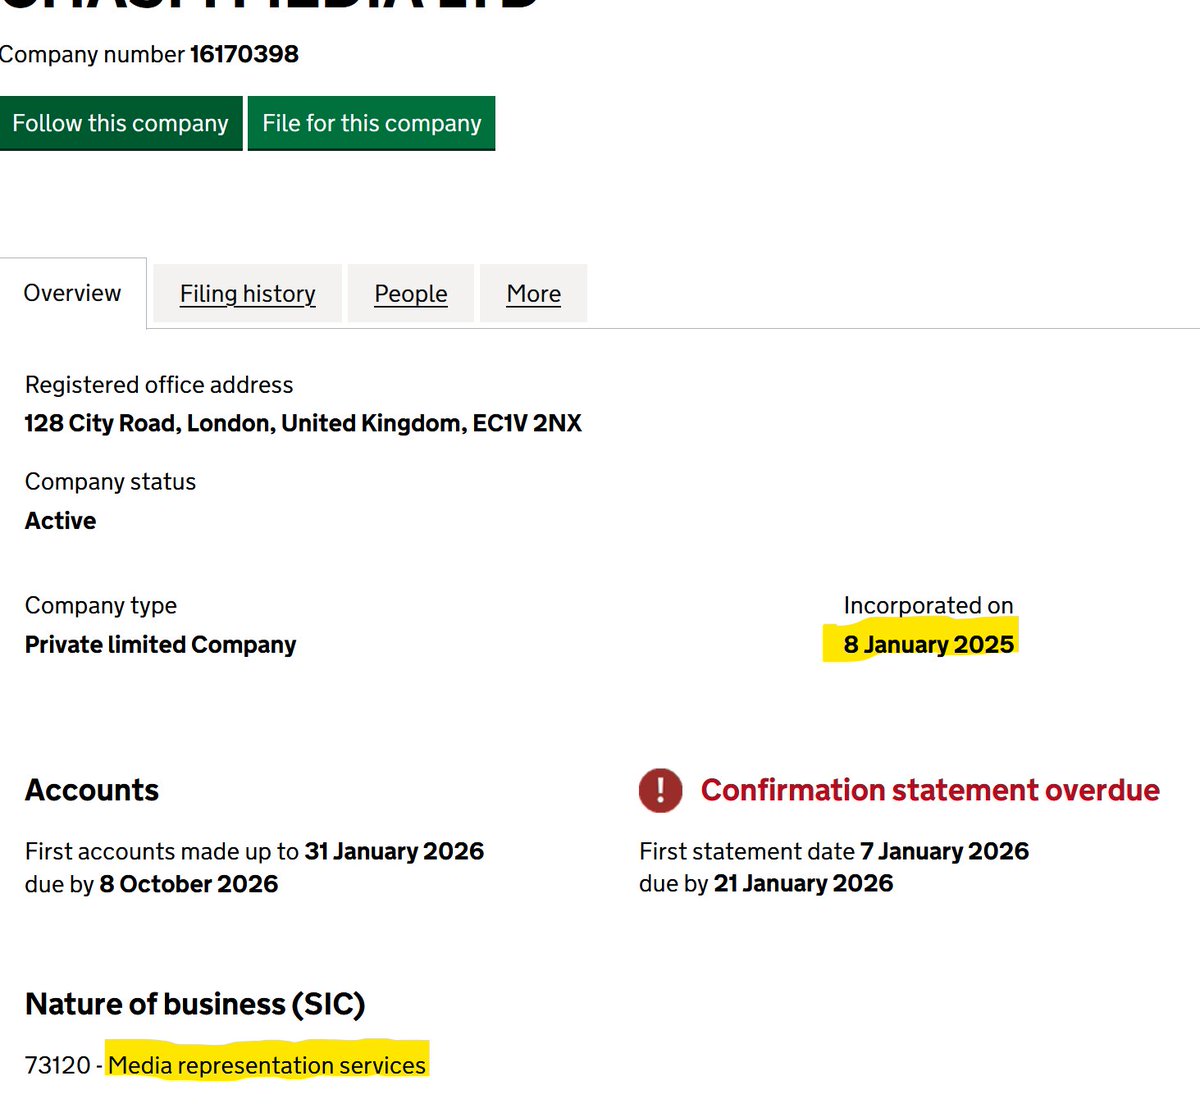This screenshot has width=1200, height=1117.
Task: Open the More tab
Action: pyautogui.click(x=534, y=294)
